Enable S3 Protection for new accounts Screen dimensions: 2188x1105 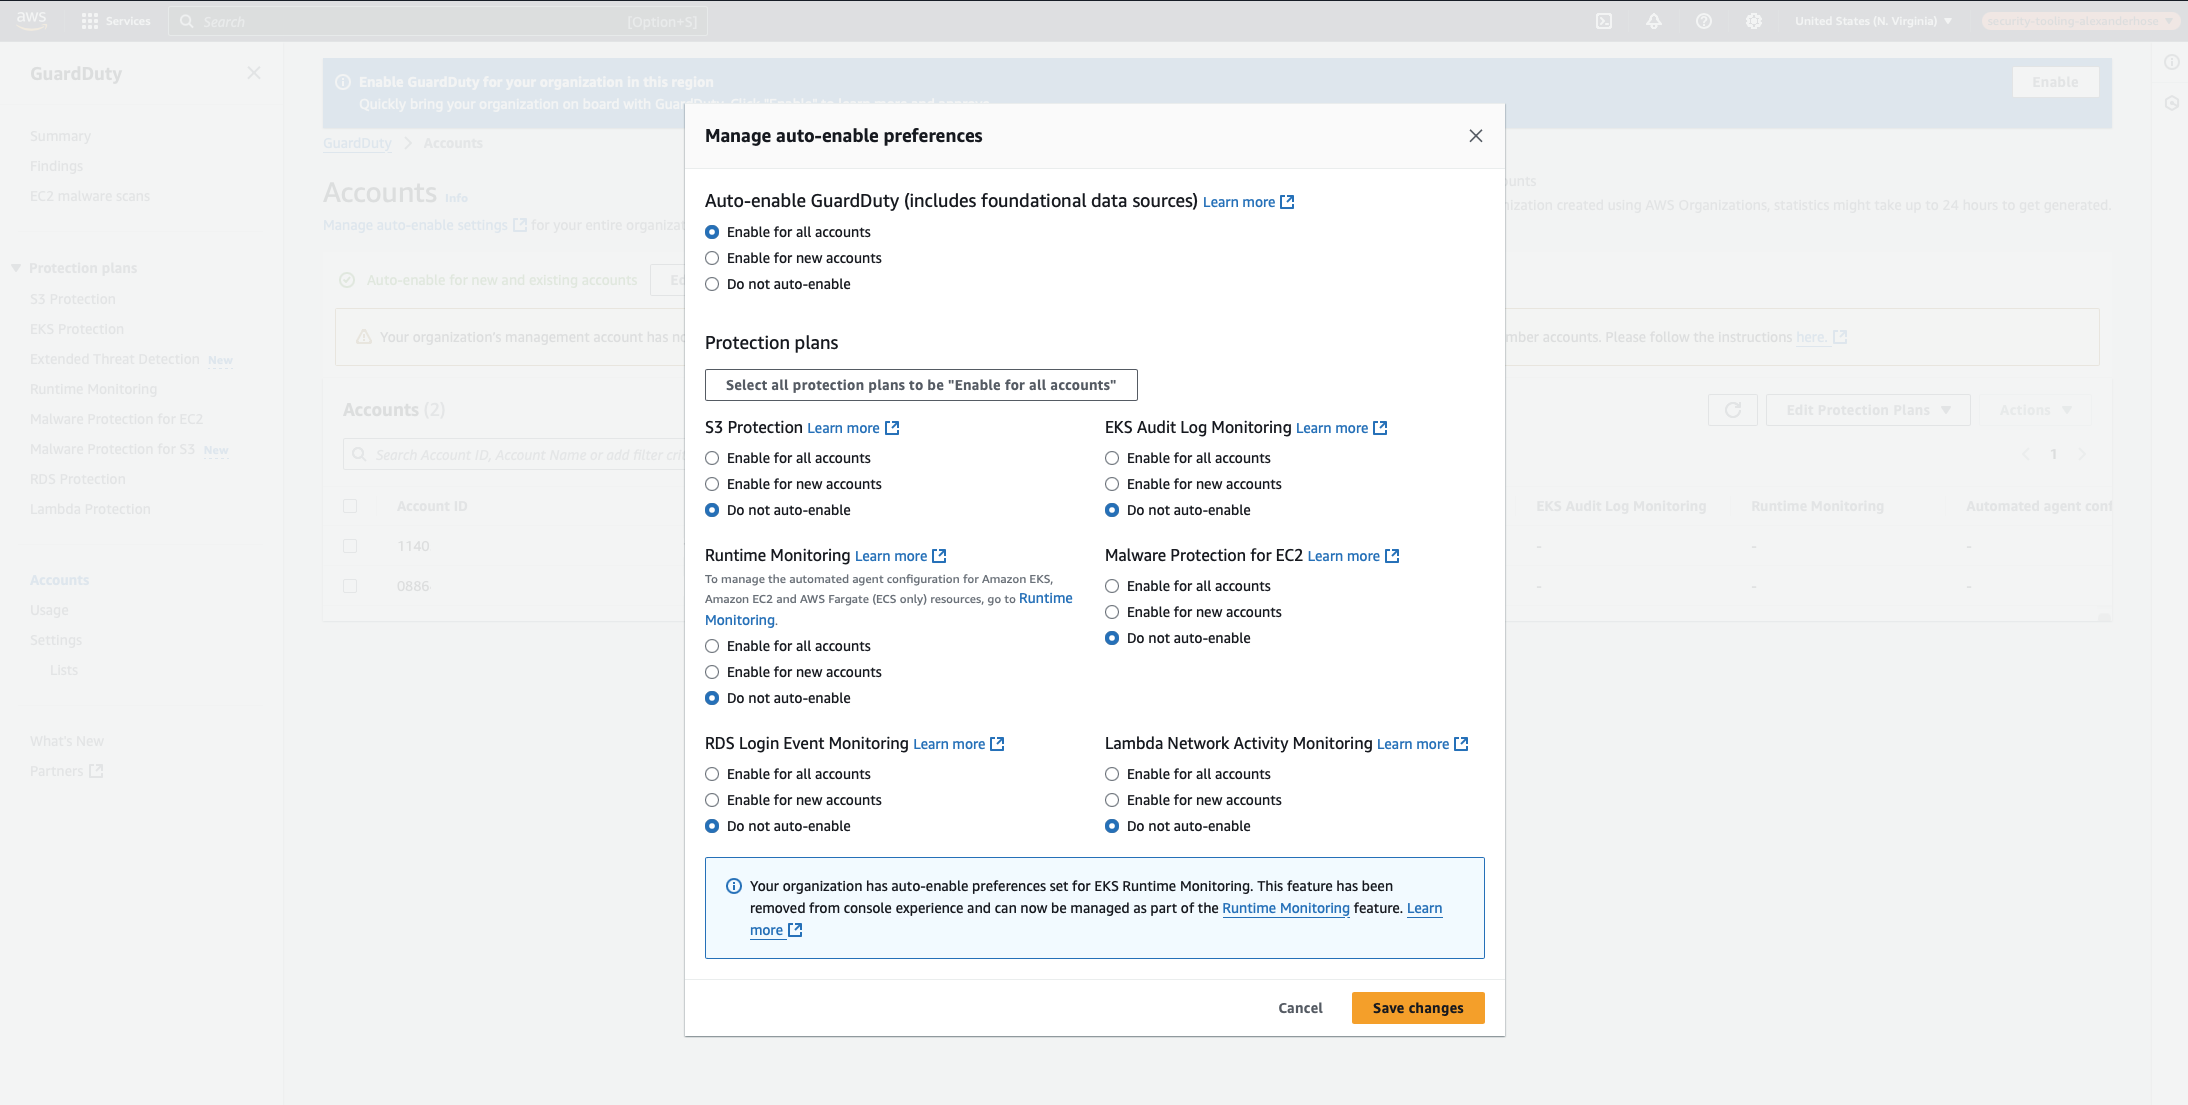[712, 484]
